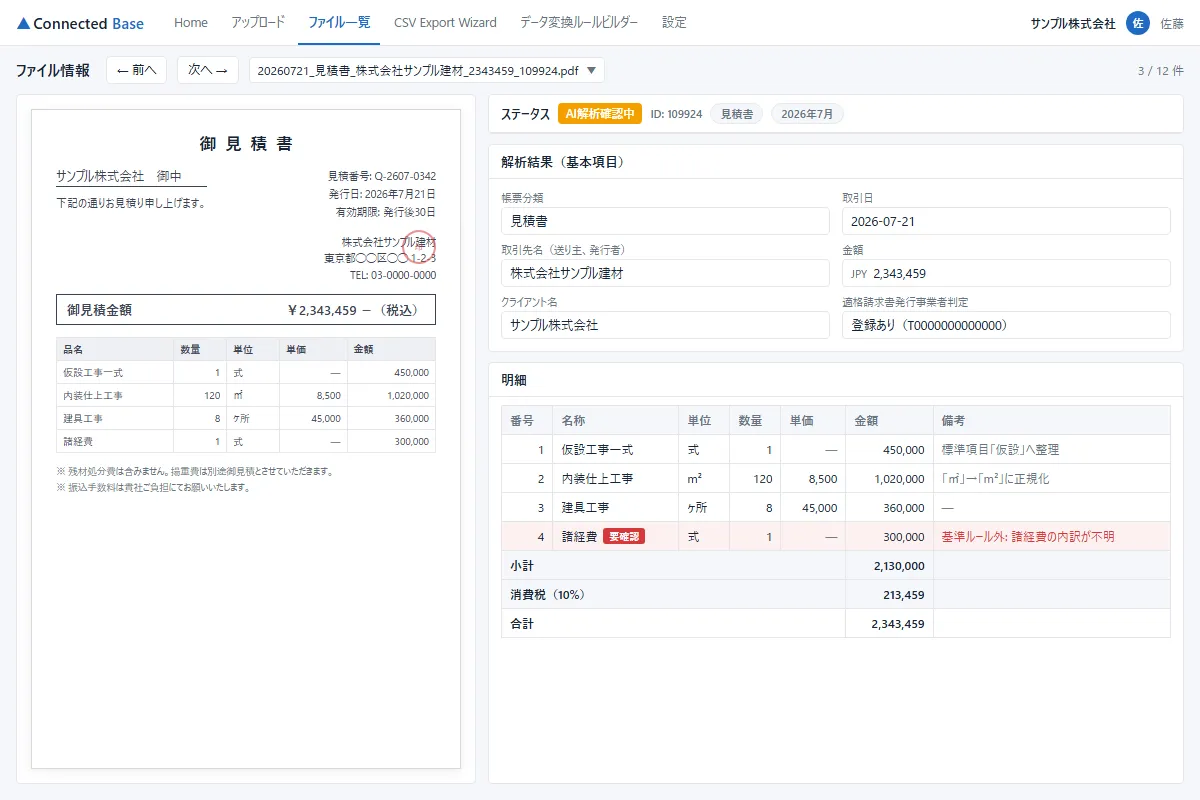The width and height of the screenshot is (1200, 800).
Task: Click the サンプル株式会社 company name in header
Action: tap(1073, 23)
